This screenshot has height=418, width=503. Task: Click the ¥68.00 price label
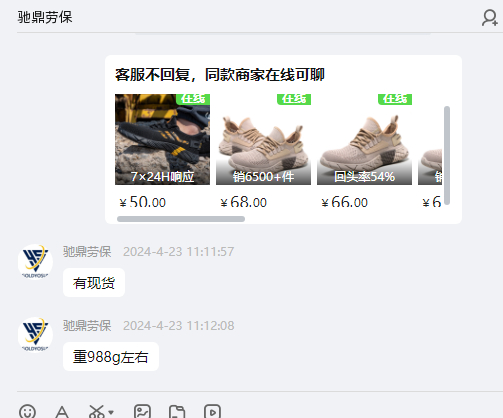pos(244,202)
